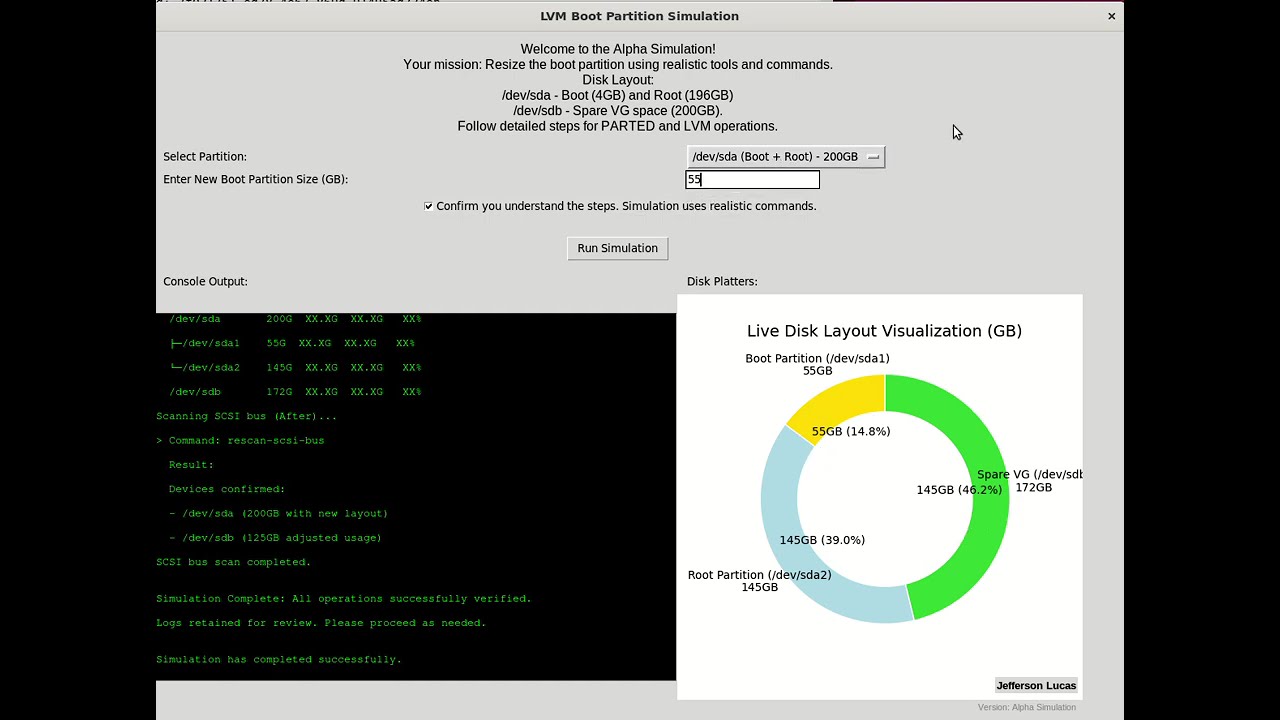Click the 'Logs retained for review' line
Viewport: 1280px width, 720px height.
coord(321,623)
